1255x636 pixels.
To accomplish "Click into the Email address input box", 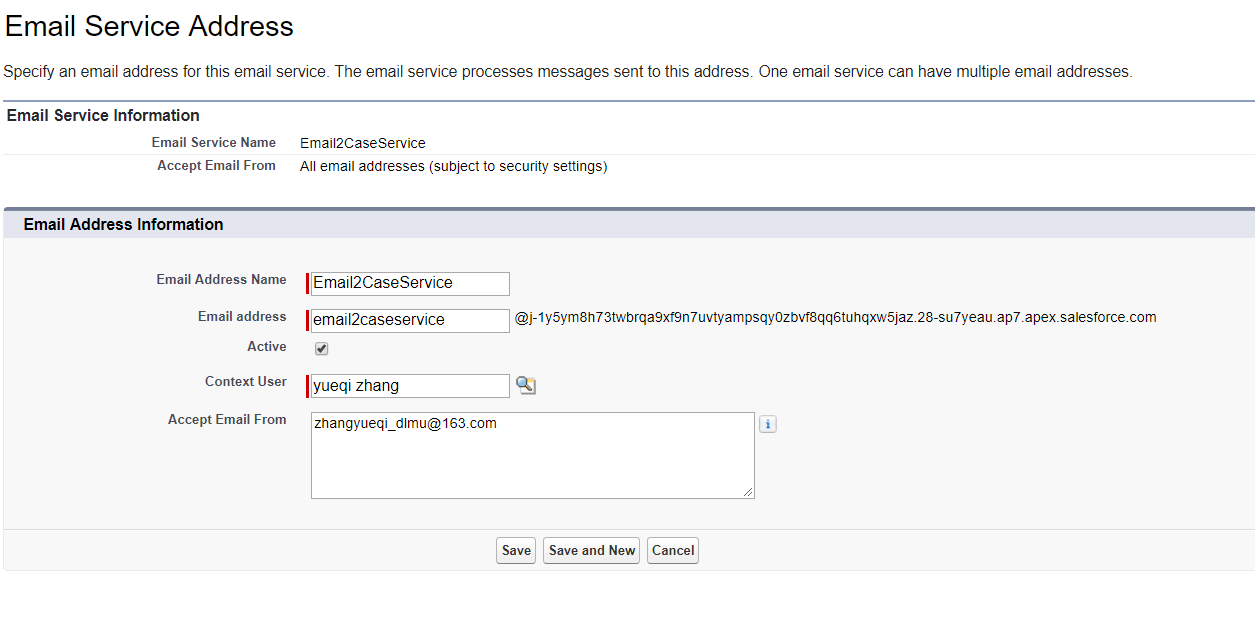I will coord(410,320).
